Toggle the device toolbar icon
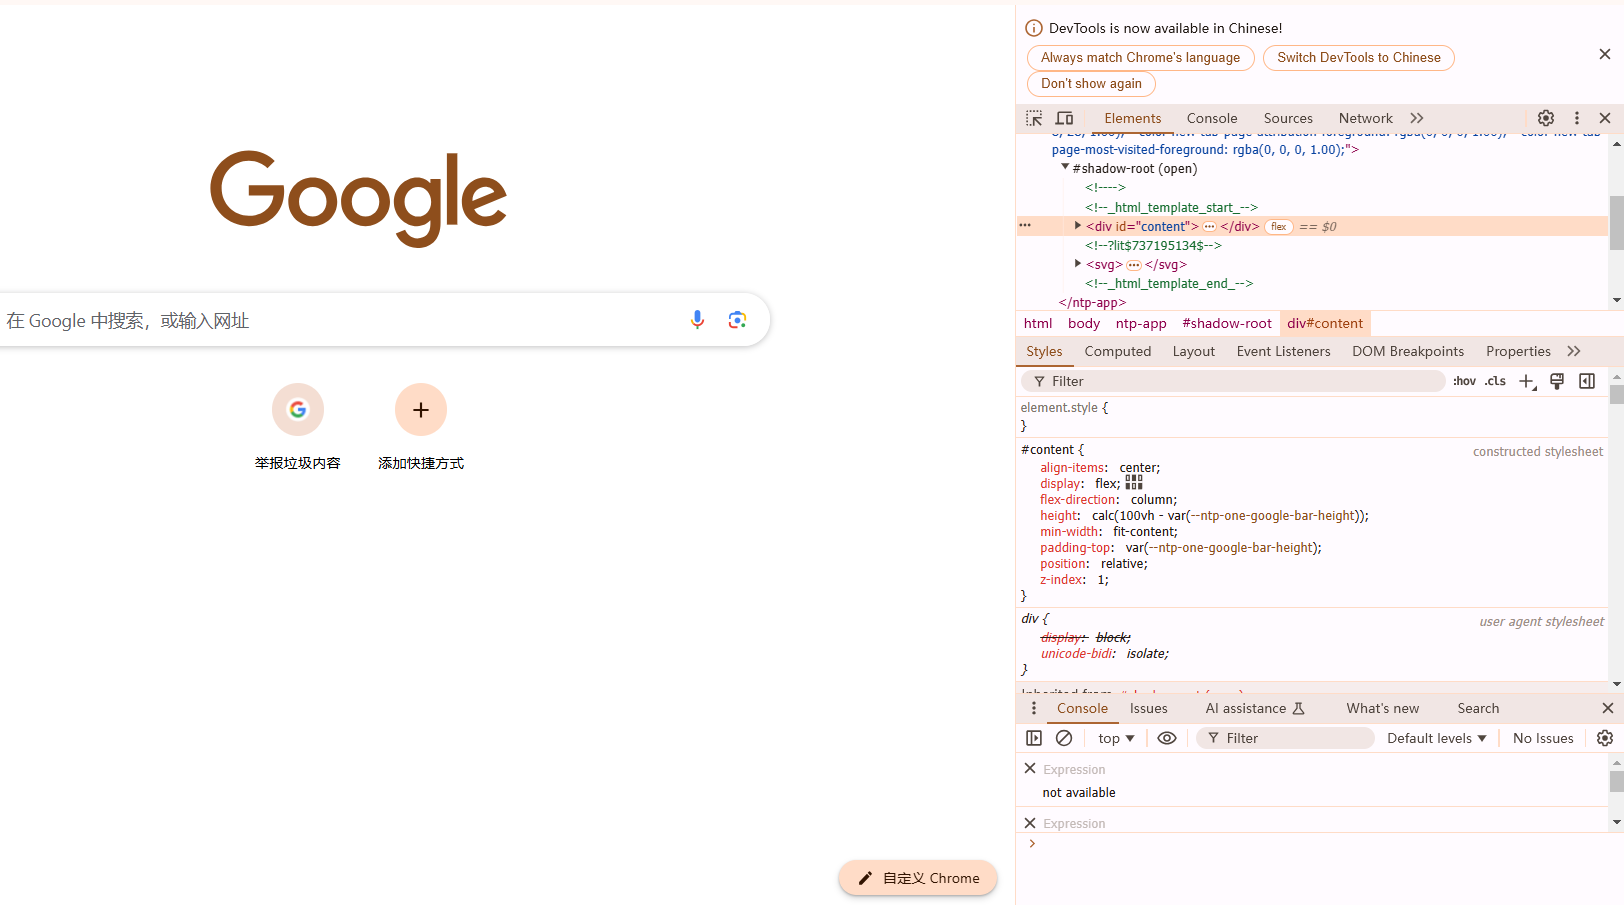 [x=1065, y=118]
